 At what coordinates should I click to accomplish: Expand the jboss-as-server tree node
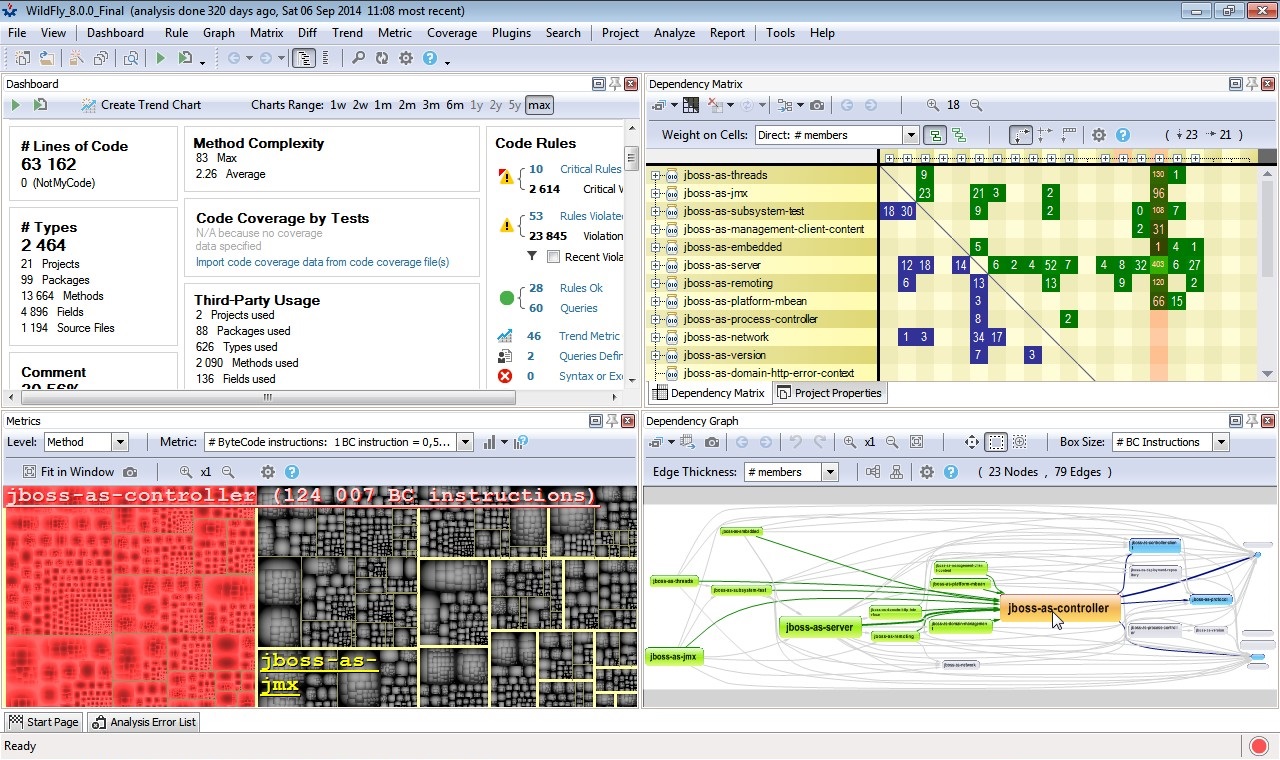[x=656, y=265]
